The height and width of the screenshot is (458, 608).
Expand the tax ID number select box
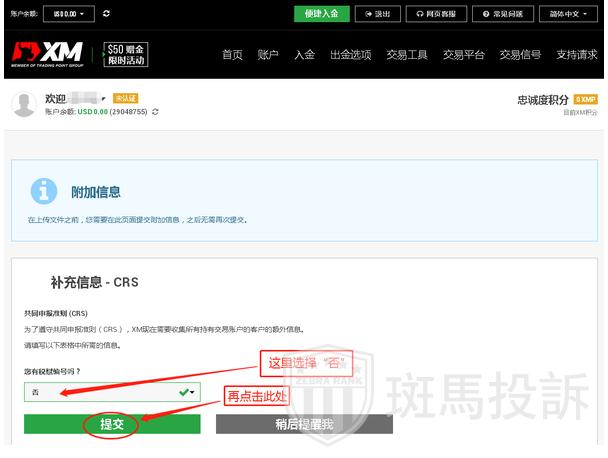click(x=112, y=392)
